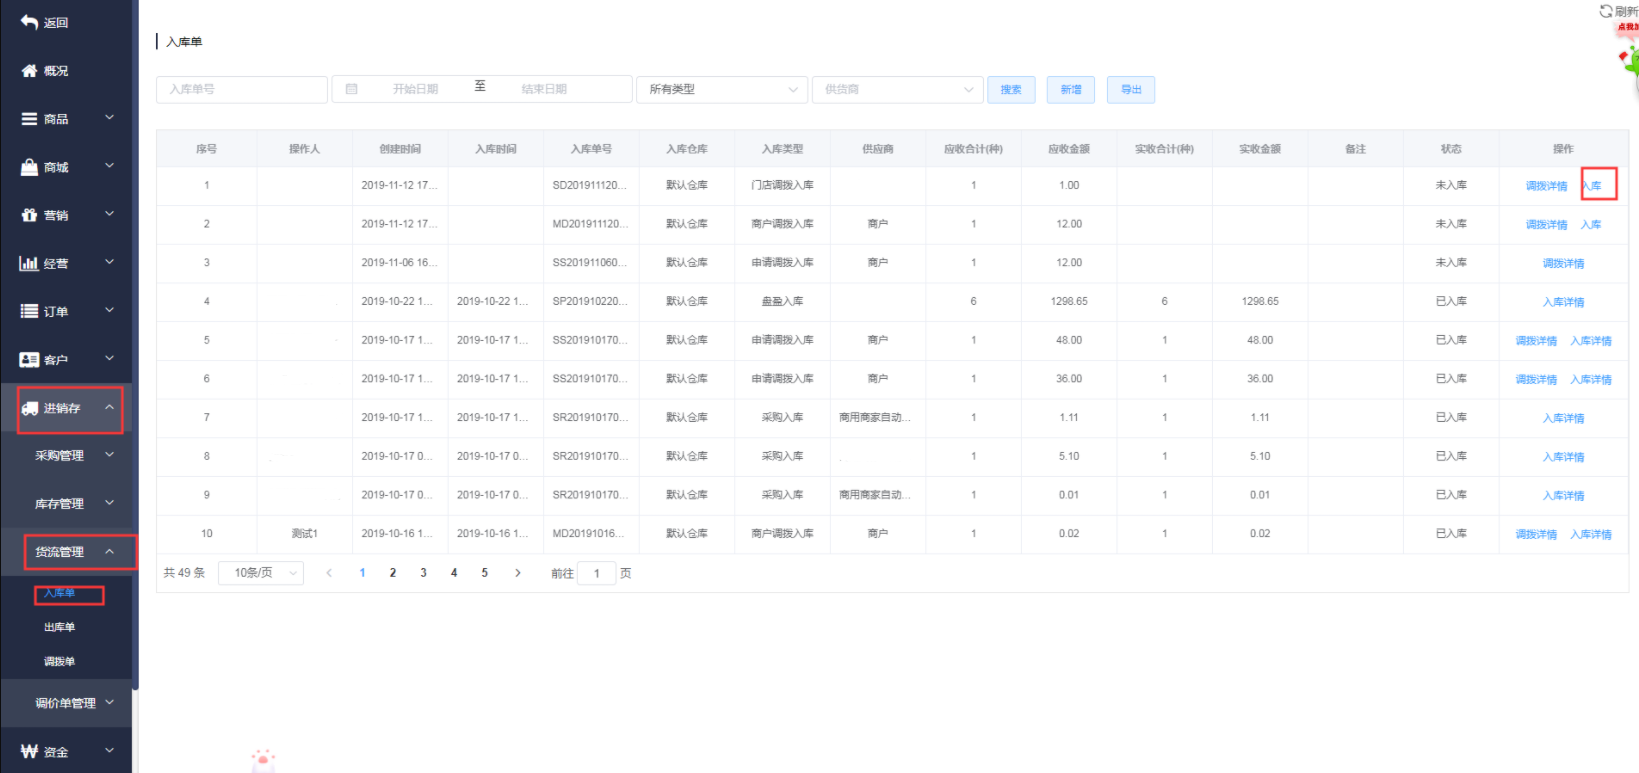
Task: Open the 概况 home icon
Action: pyautogui.click(x=29, y=71)
